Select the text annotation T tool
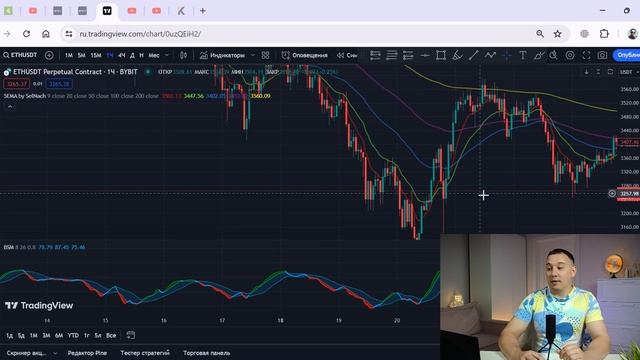 tap(522, 55)
